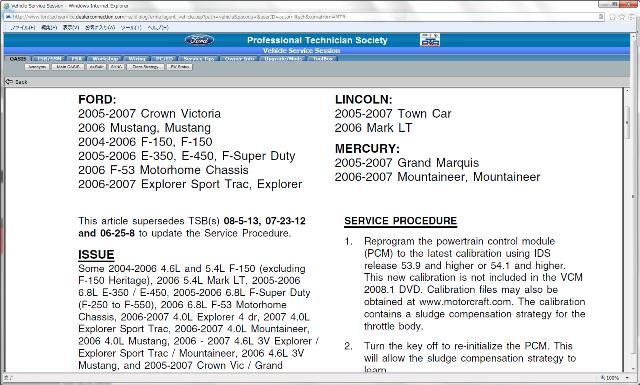
Task: Click the LINCOLN: heading
Action: coord(363,100)
